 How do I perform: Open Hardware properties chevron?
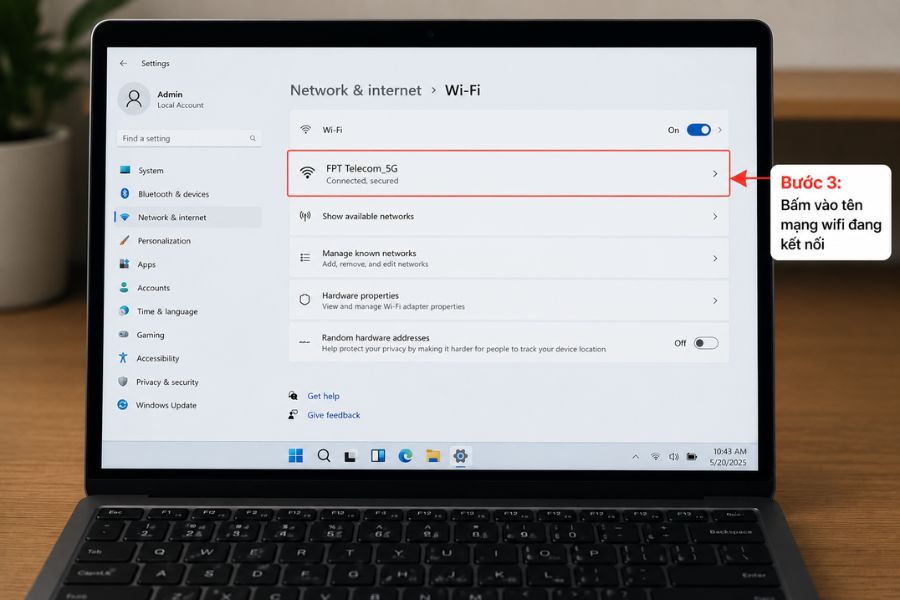click(715, 300)
